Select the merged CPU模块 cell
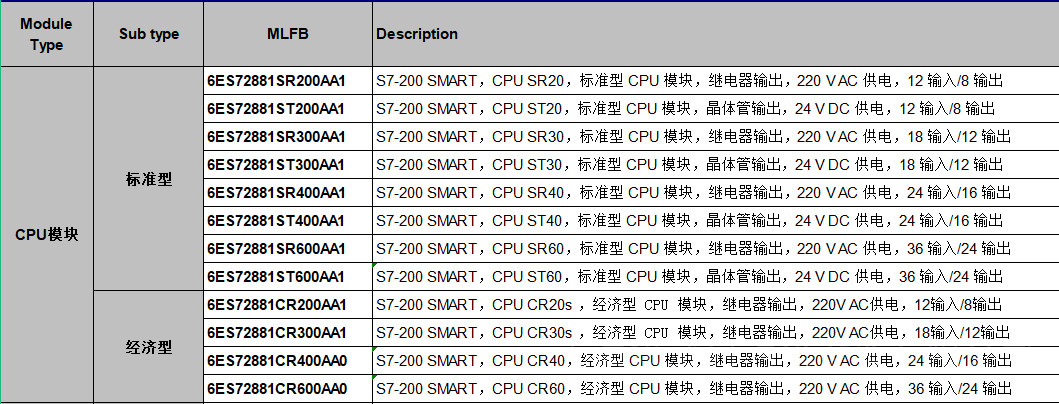This screenshot has height=404, width=1059. 46,234
